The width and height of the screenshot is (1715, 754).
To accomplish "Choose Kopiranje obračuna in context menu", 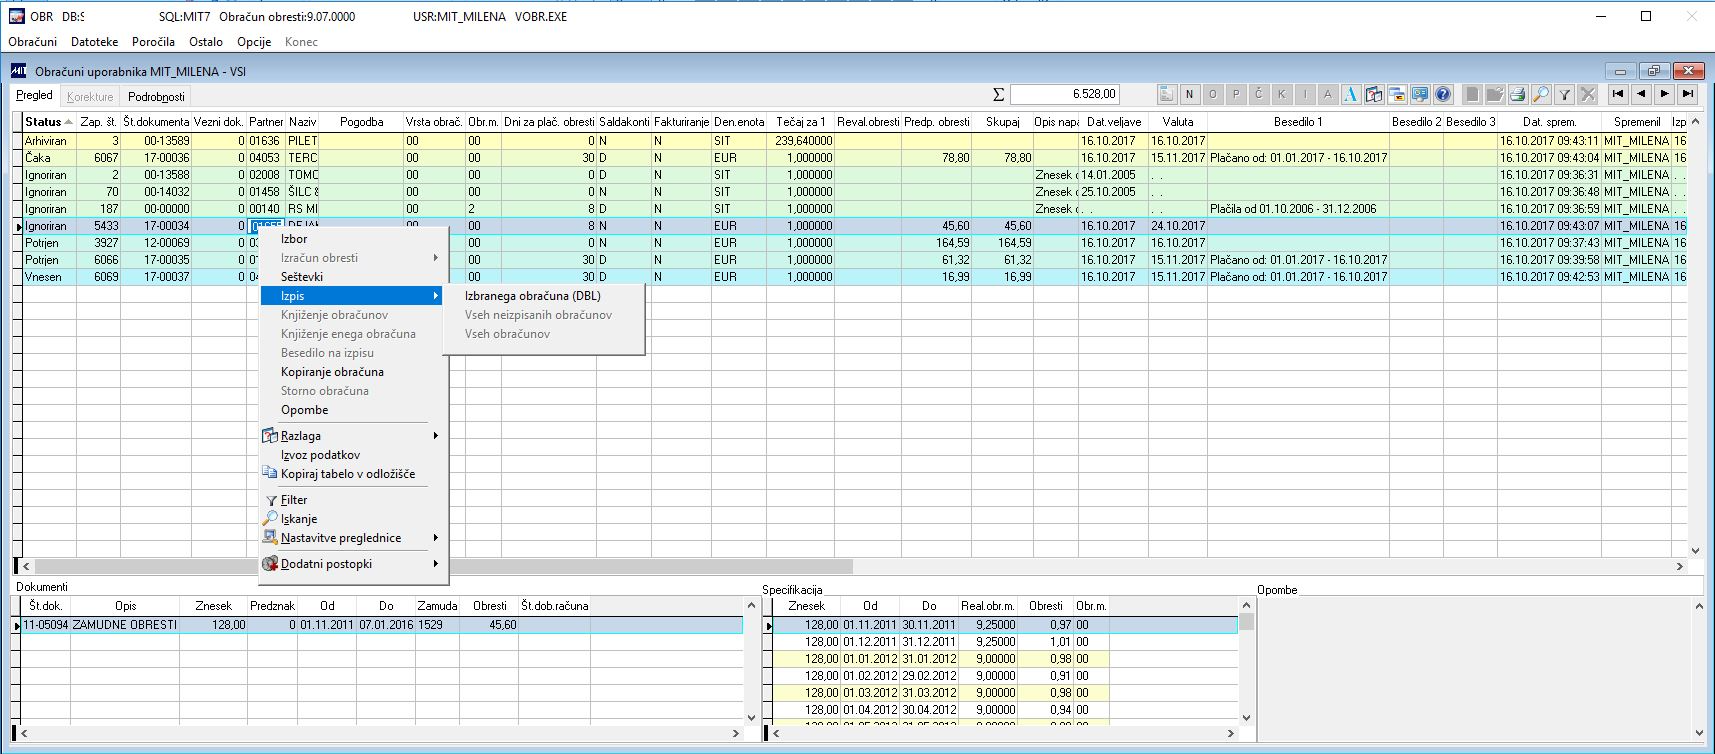I will point(332,372).
